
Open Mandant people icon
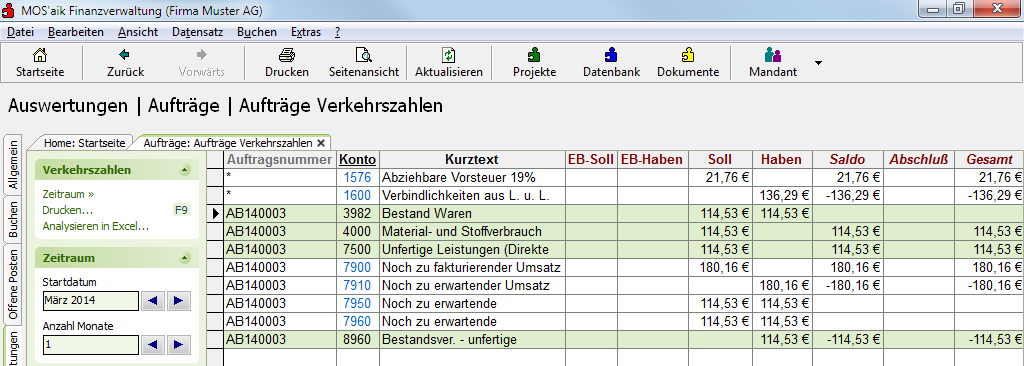[x=773, y=55]
